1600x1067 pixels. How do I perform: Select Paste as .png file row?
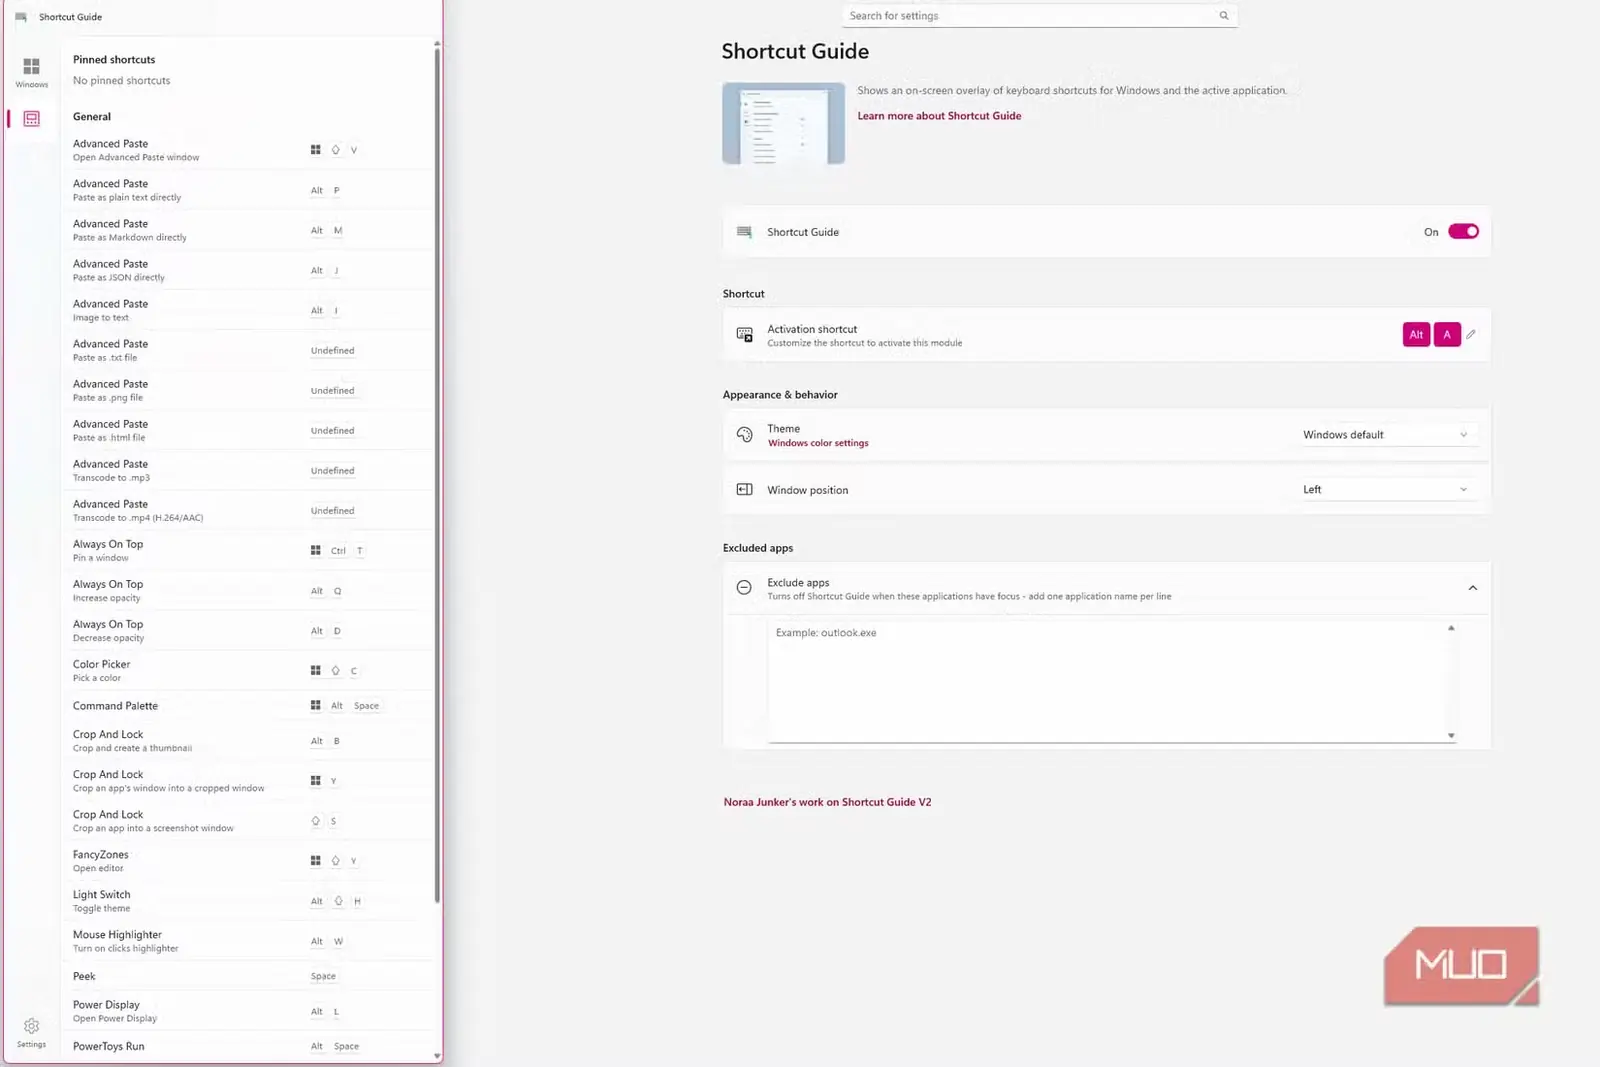point(247,390)
